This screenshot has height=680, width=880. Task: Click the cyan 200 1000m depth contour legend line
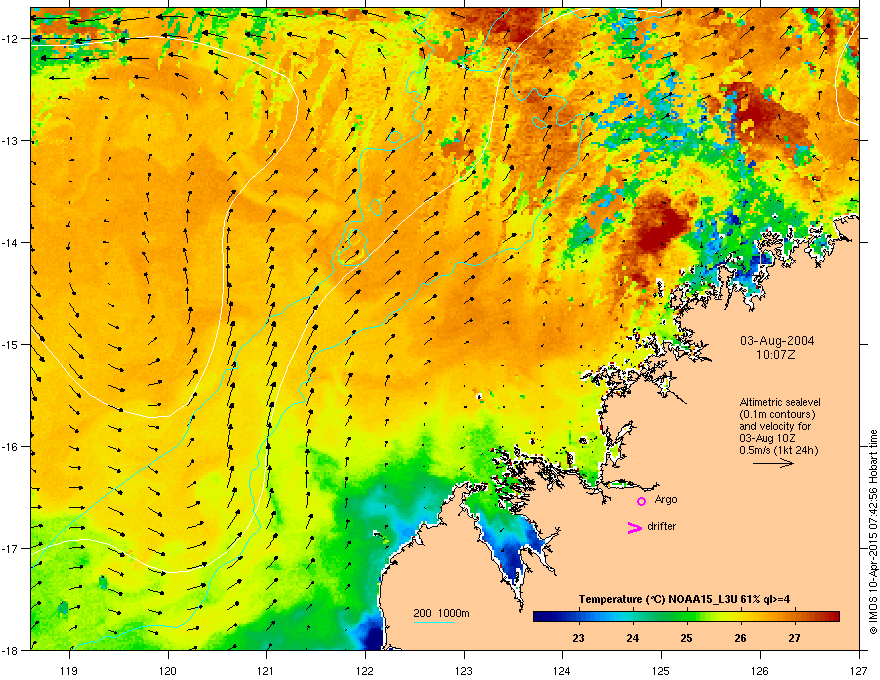433,622
